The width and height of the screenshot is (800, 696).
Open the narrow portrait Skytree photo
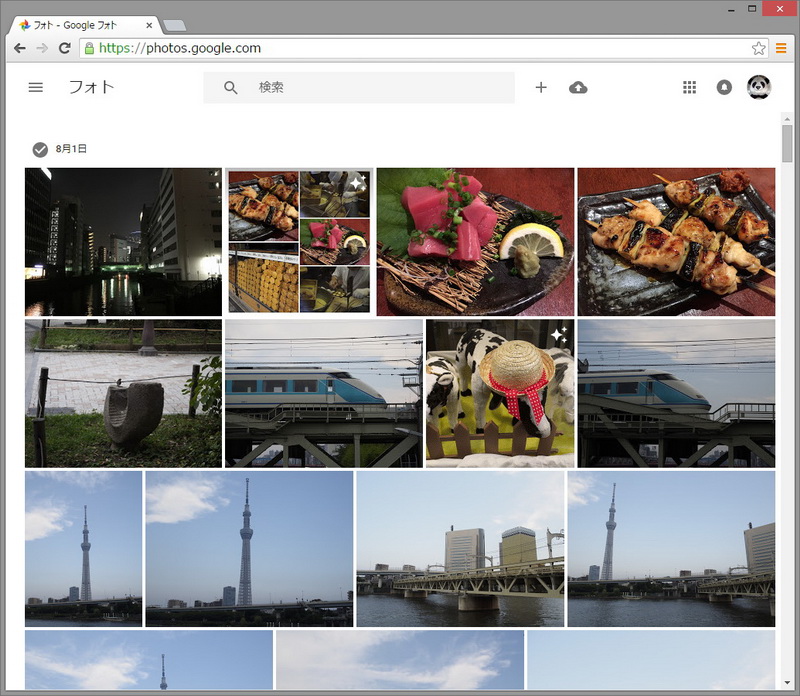point(84,549)
